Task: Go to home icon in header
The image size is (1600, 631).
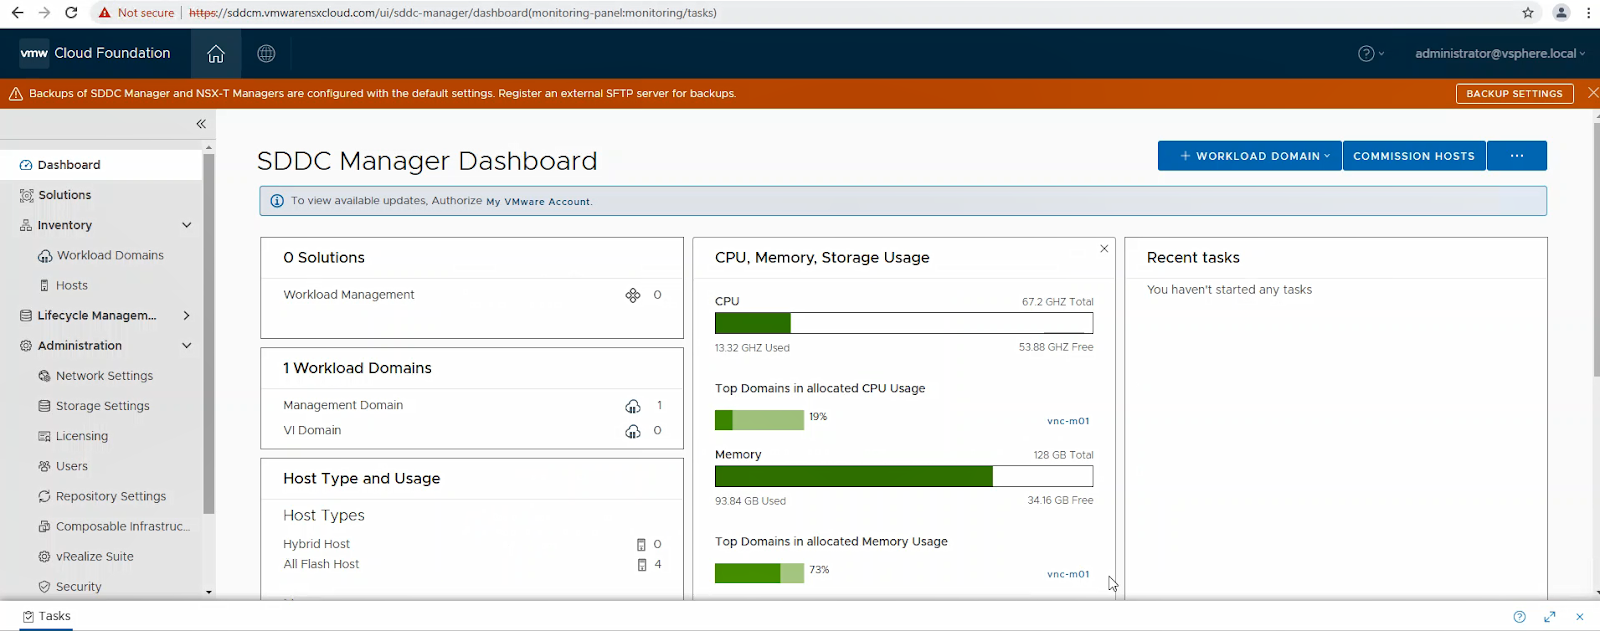Action: 216,54
